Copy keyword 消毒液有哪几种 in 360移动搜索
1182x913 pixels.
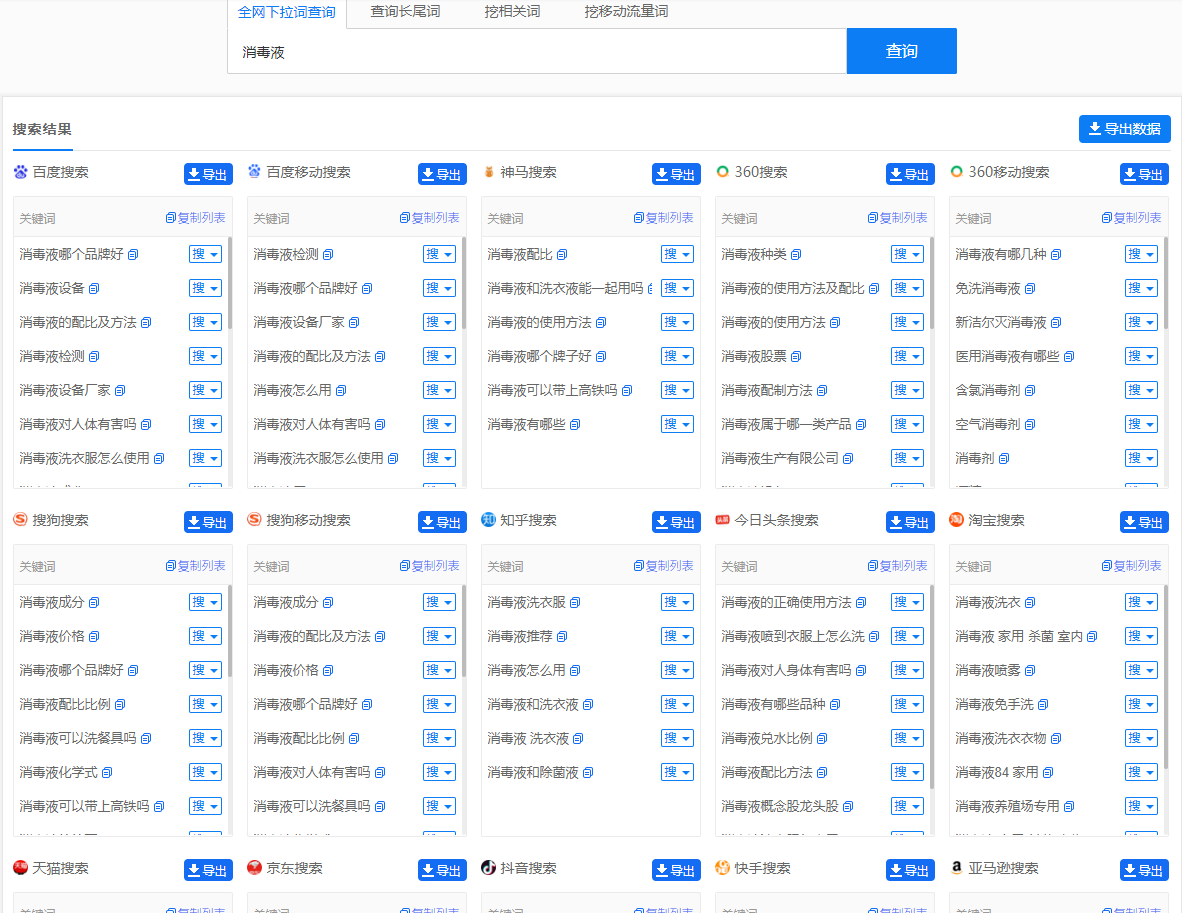click(1056, 255)
